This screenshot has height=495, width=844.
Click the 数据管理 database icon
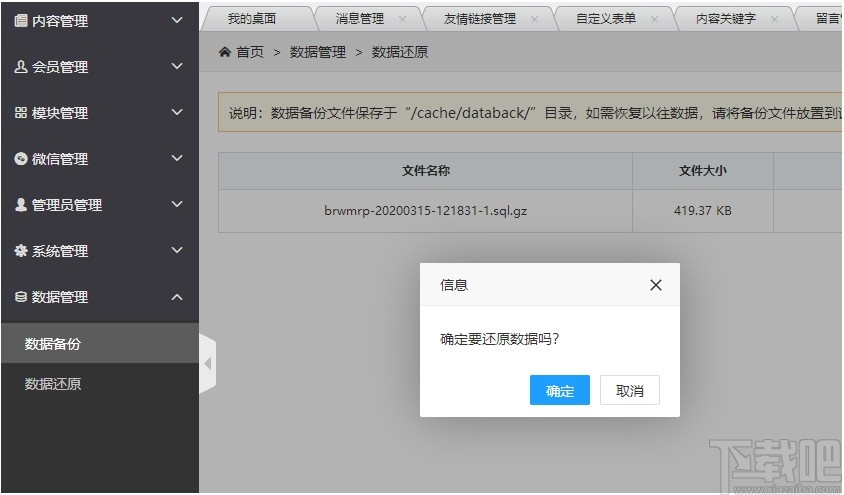point(20,296)
